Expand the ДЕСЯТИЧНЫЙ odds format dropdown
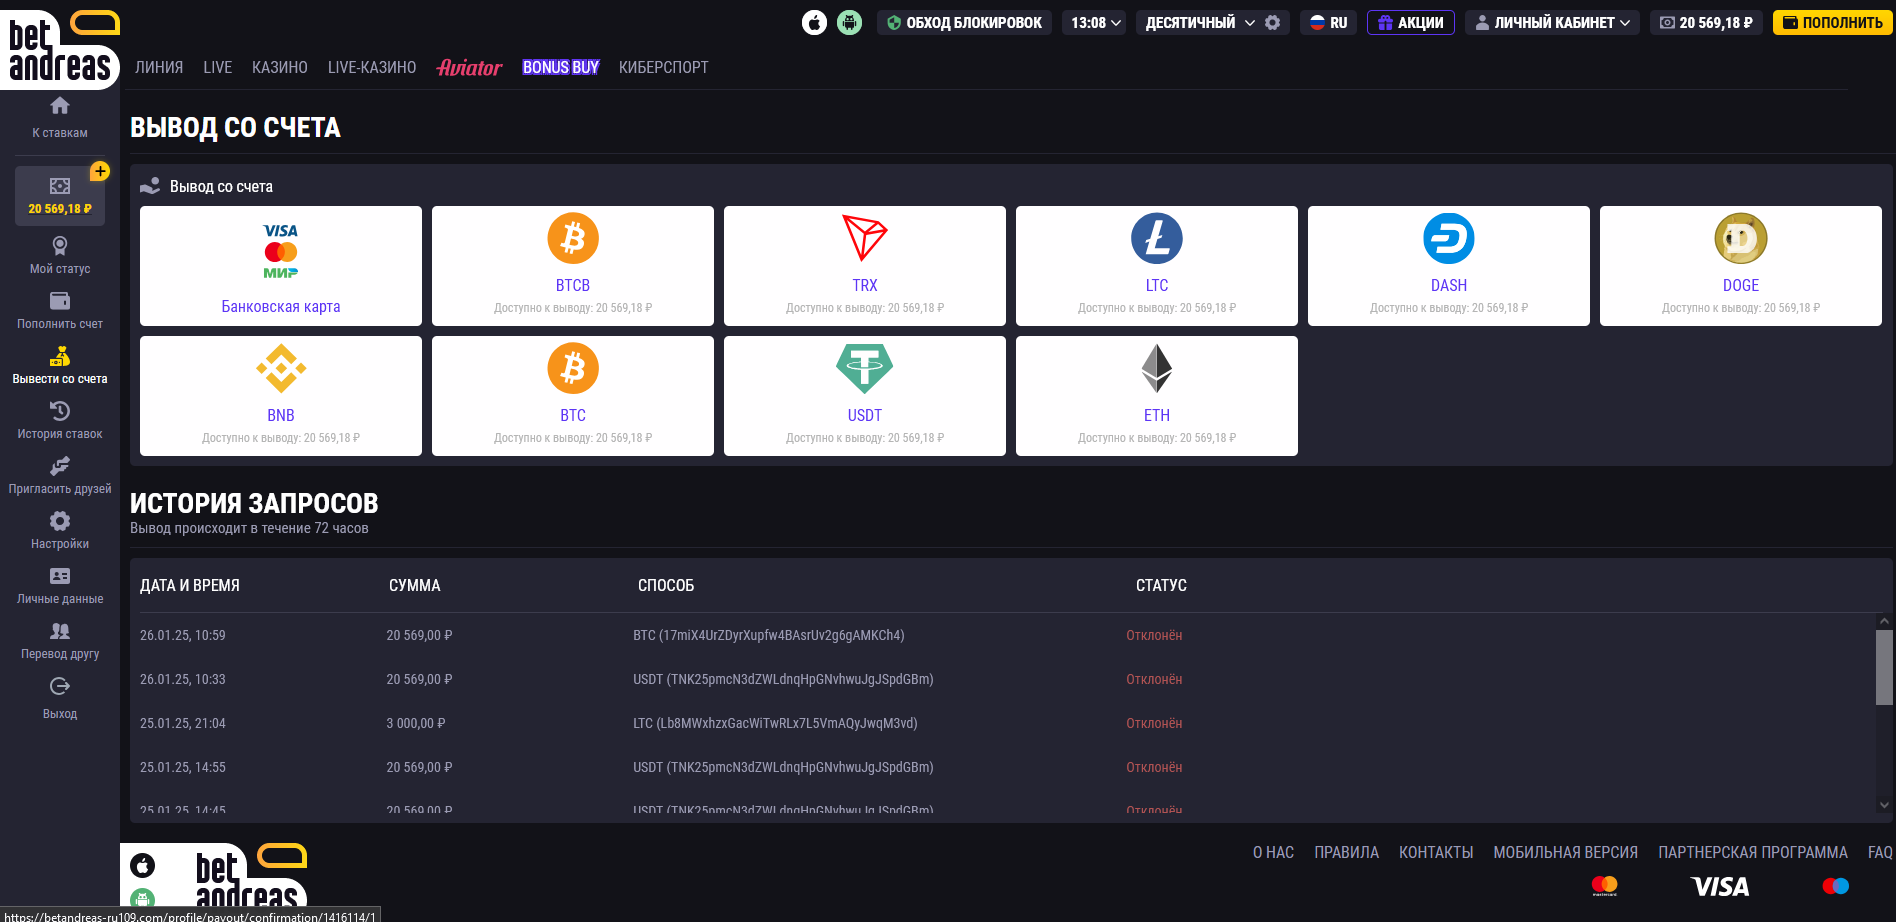 (x=1200, y=22)
